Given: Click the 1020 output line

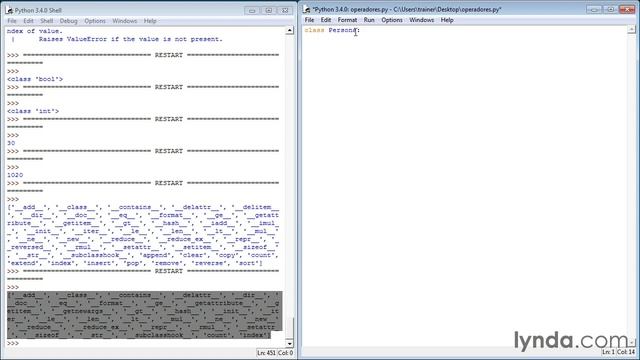Looking at the screenshot, I should pos(15,175).
